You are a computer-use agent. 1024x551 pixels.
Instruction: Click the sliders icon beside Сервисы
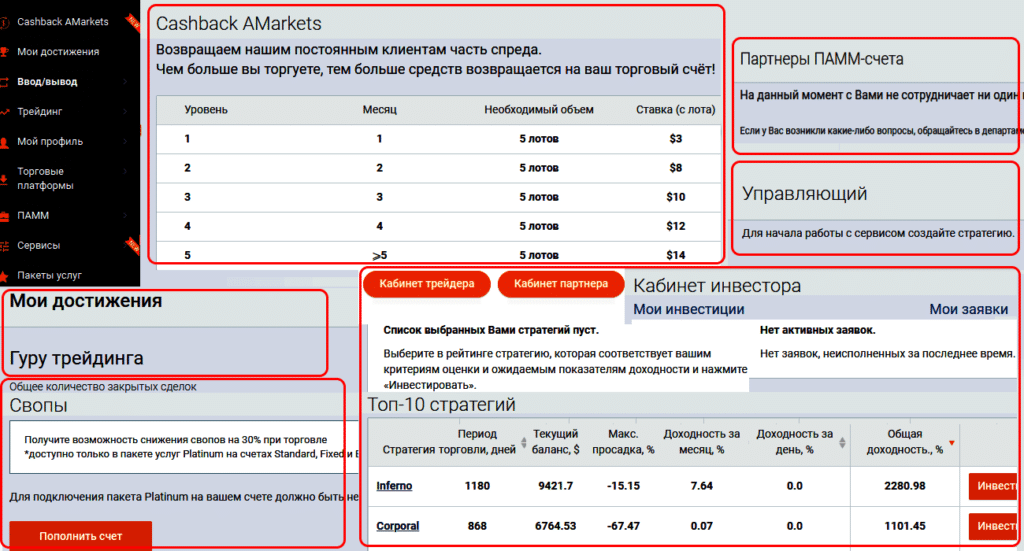4,245
